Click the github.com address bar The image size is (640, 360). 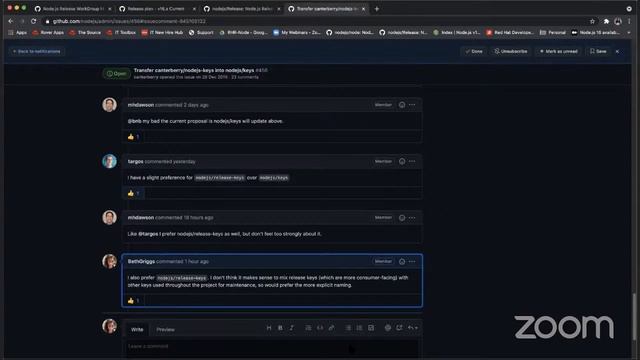[x=314, y=21]
